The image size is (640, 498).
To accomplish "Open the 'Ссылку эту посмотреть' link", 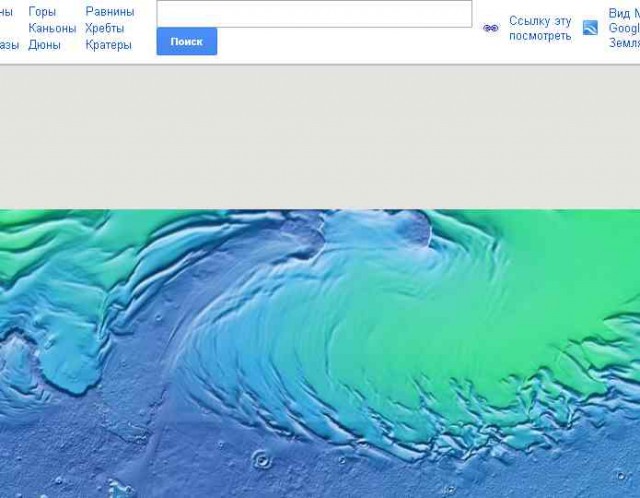I will pos(540,28).
